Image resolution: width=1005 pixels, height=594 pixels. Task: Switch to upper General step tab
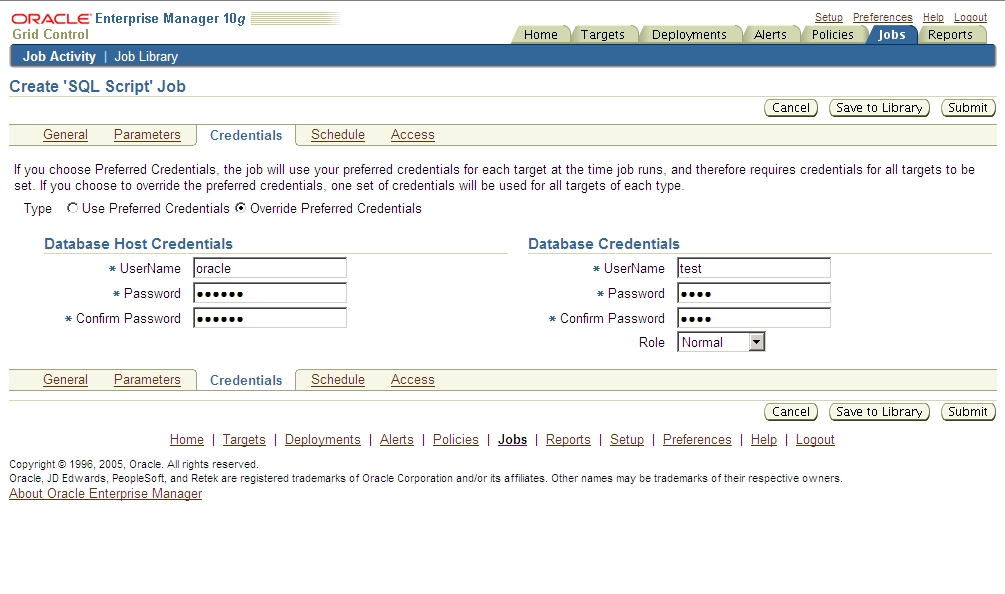coord(65,135)
